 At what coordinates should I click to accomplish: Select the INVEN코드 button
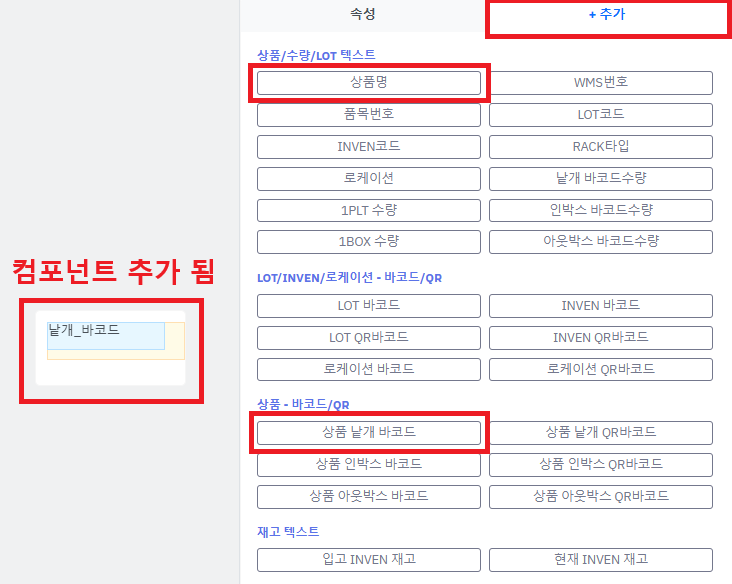point(368,146)
